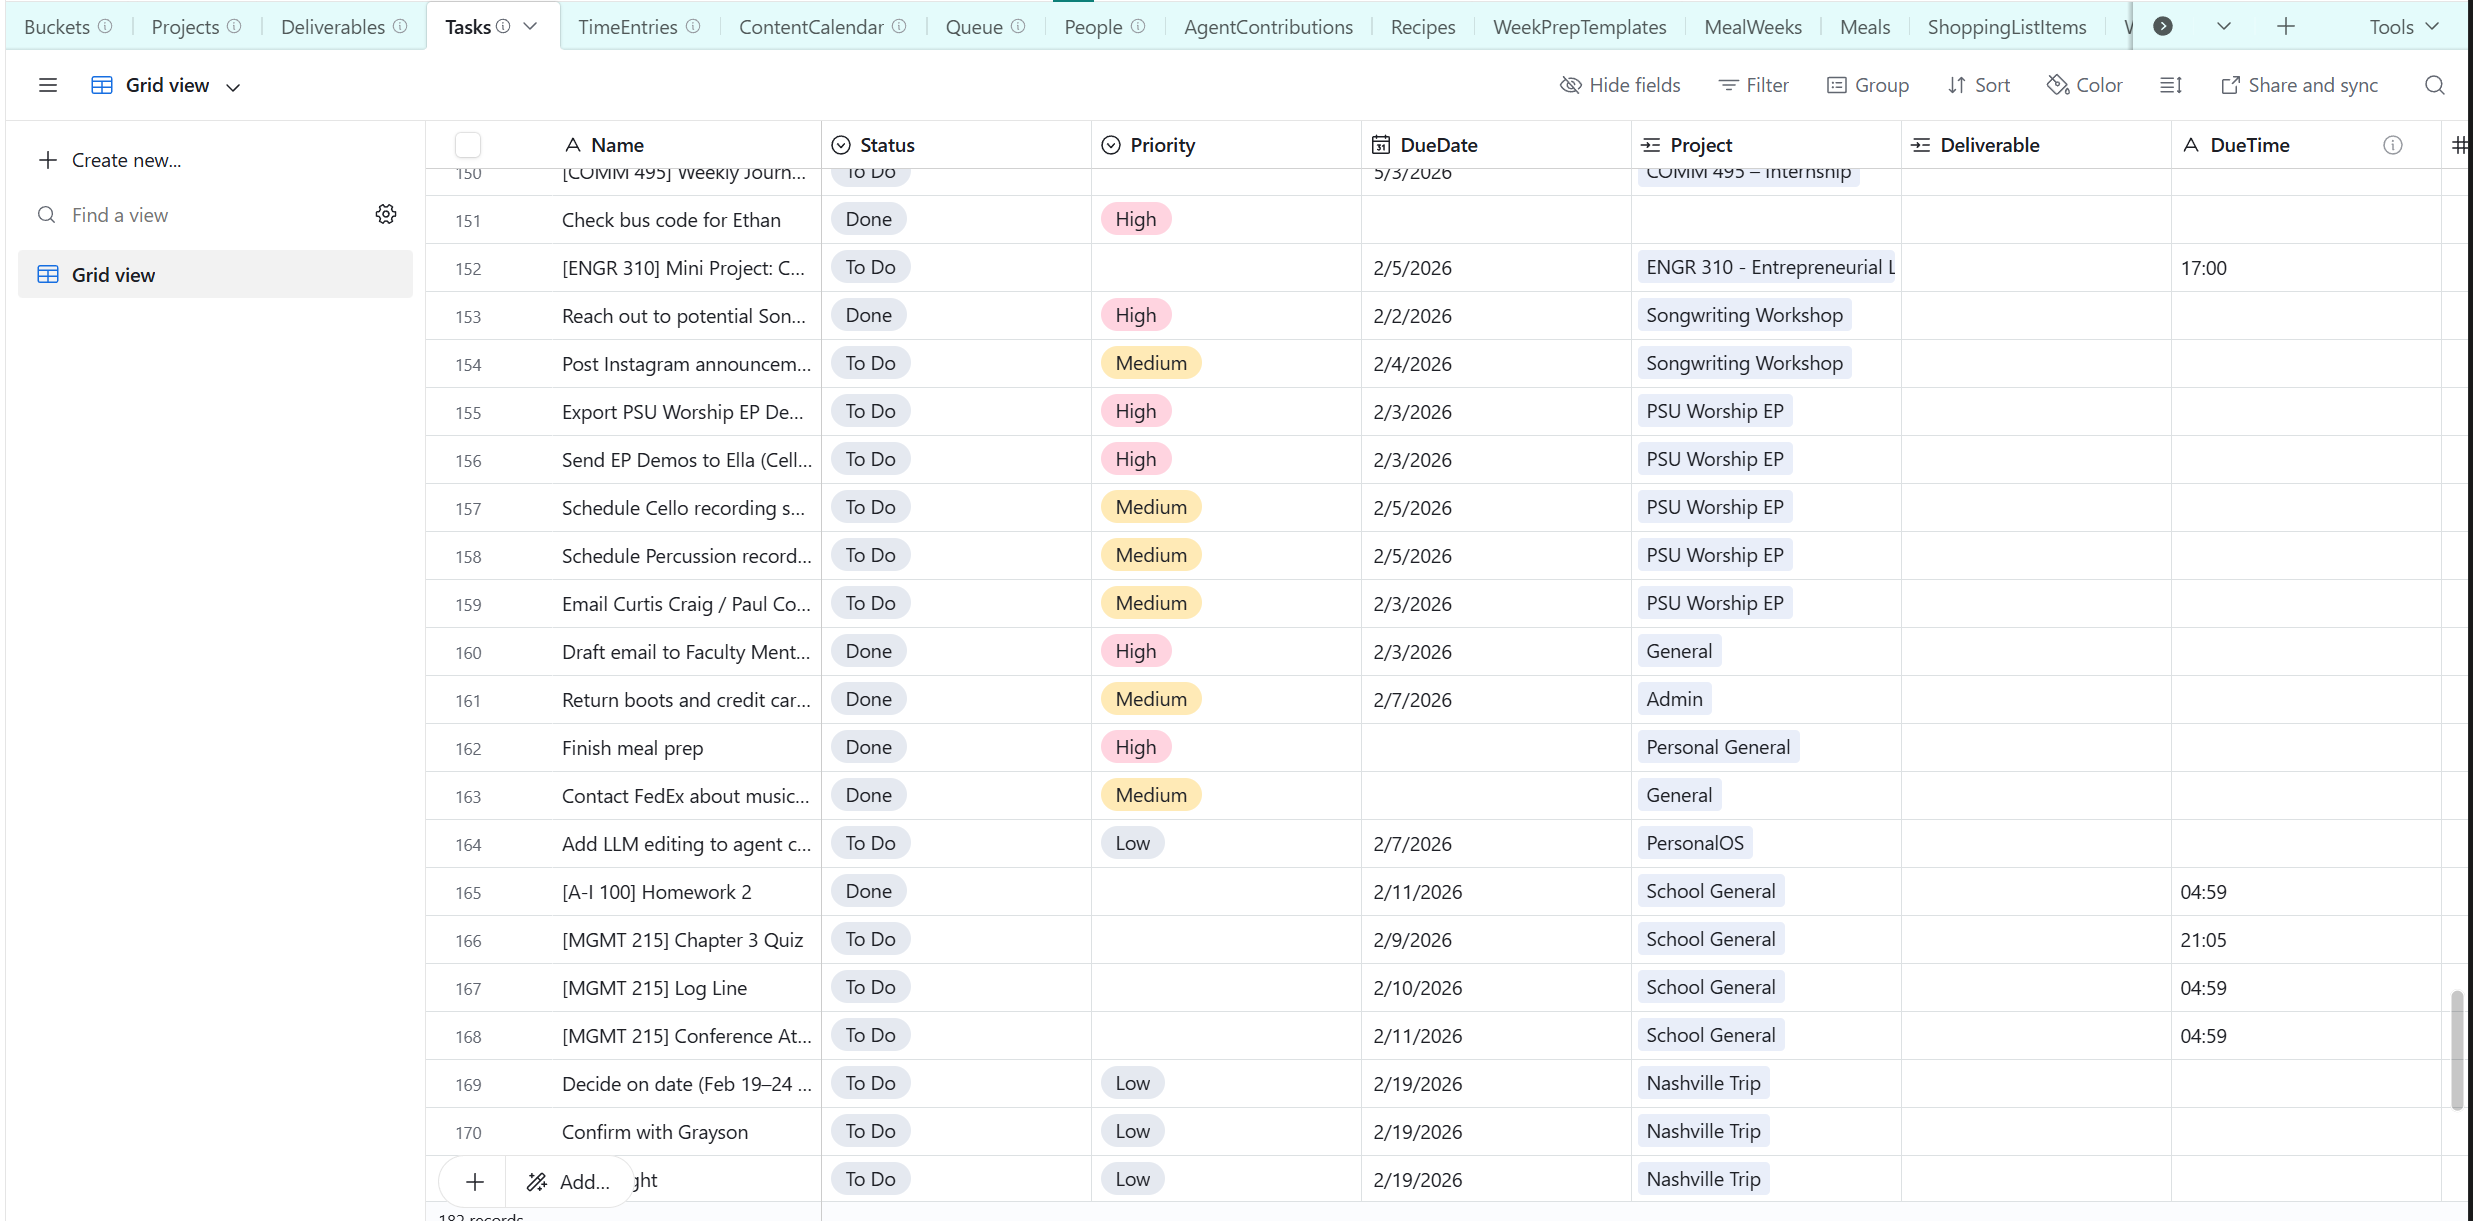Click the add field icon beside DueTime

[x=2459, y=145]
